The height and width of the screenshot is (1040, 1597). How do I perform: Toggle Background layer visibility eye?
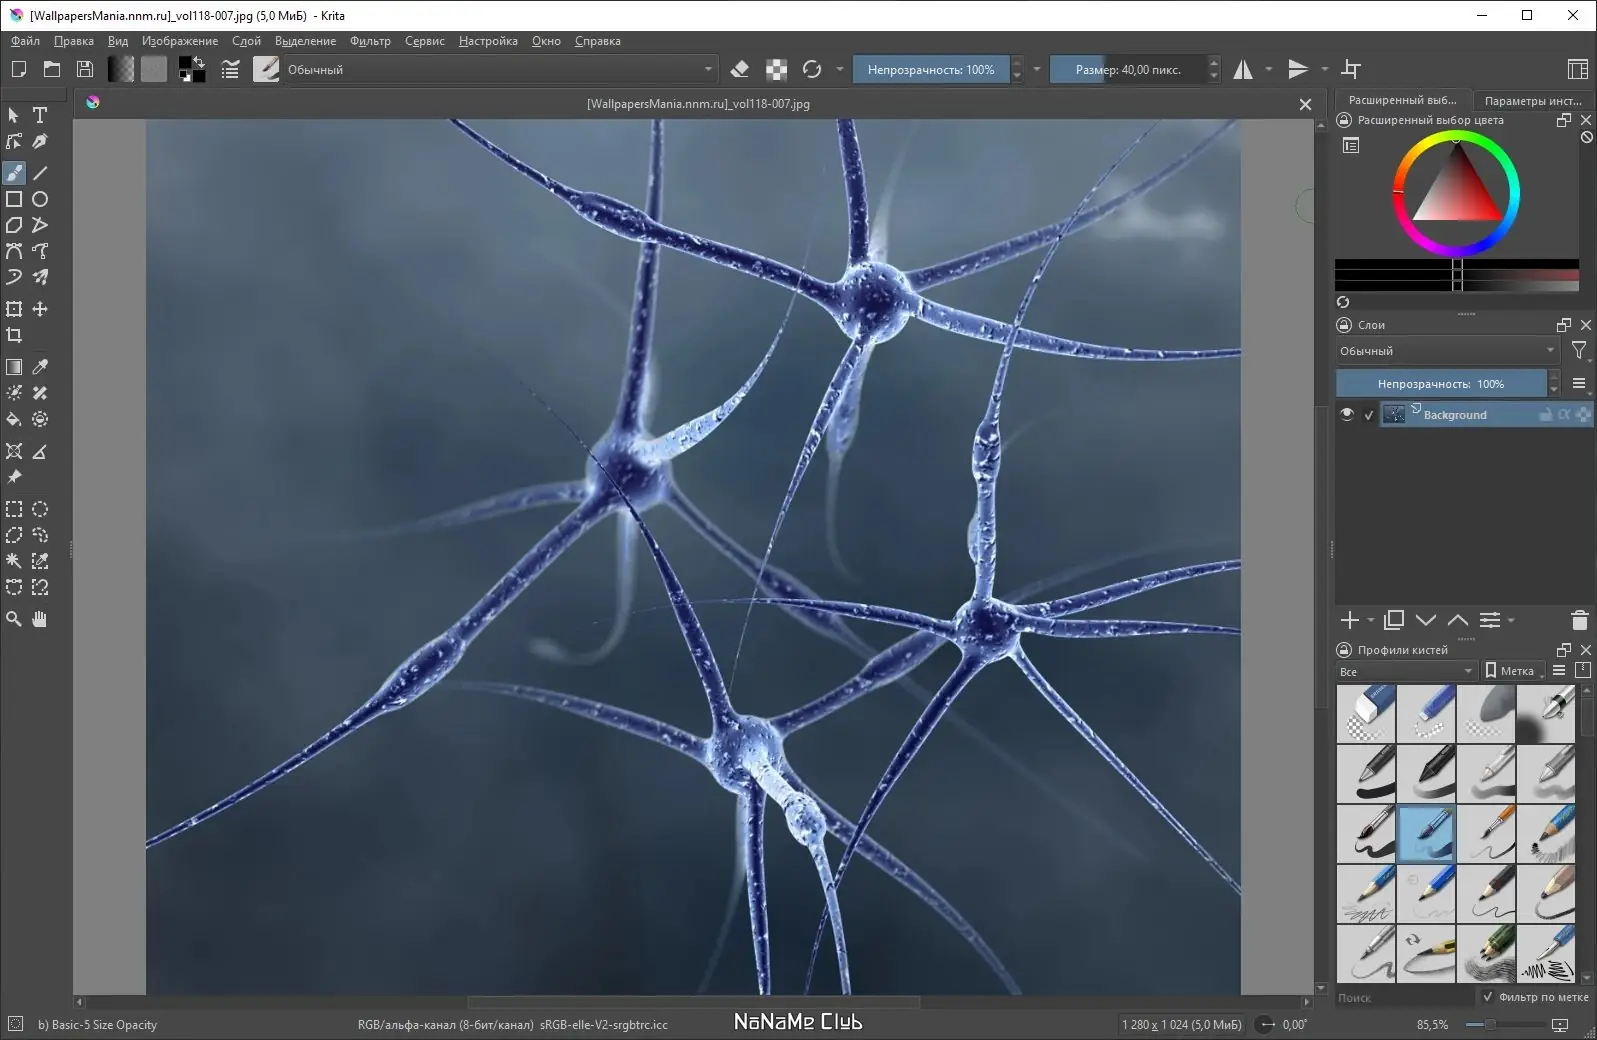[x=1347, y=414]
